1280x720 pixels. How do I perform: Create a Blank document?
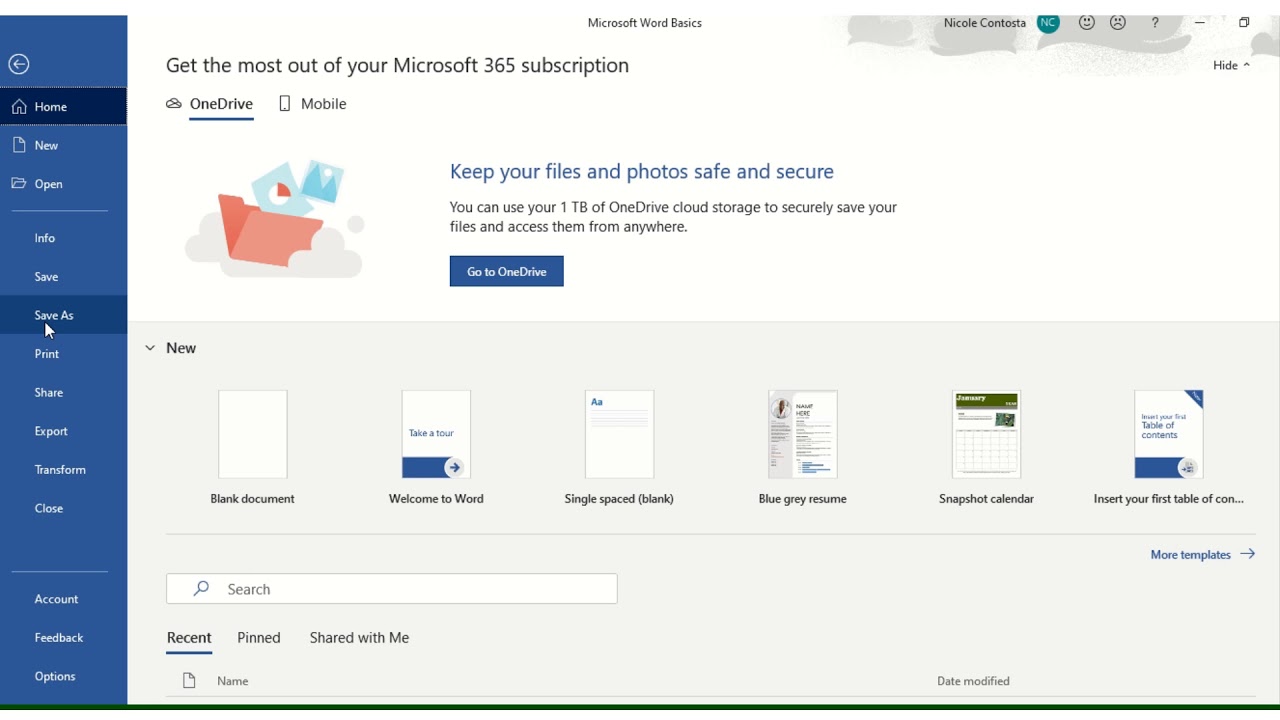pyautogui.click(x=253, y=447)
